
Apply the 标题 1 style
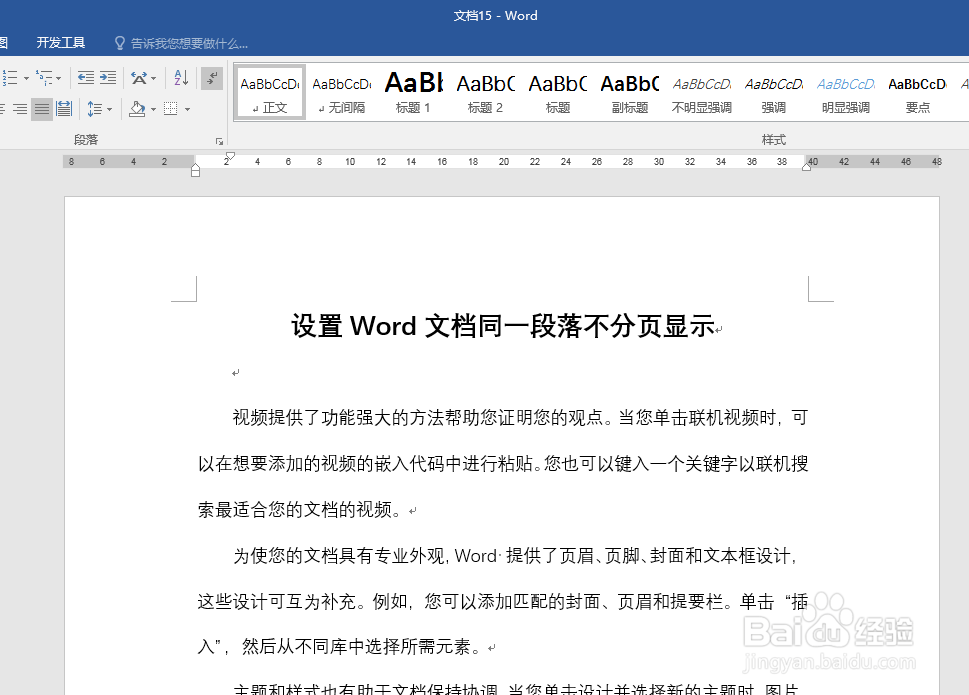(413, 93)
